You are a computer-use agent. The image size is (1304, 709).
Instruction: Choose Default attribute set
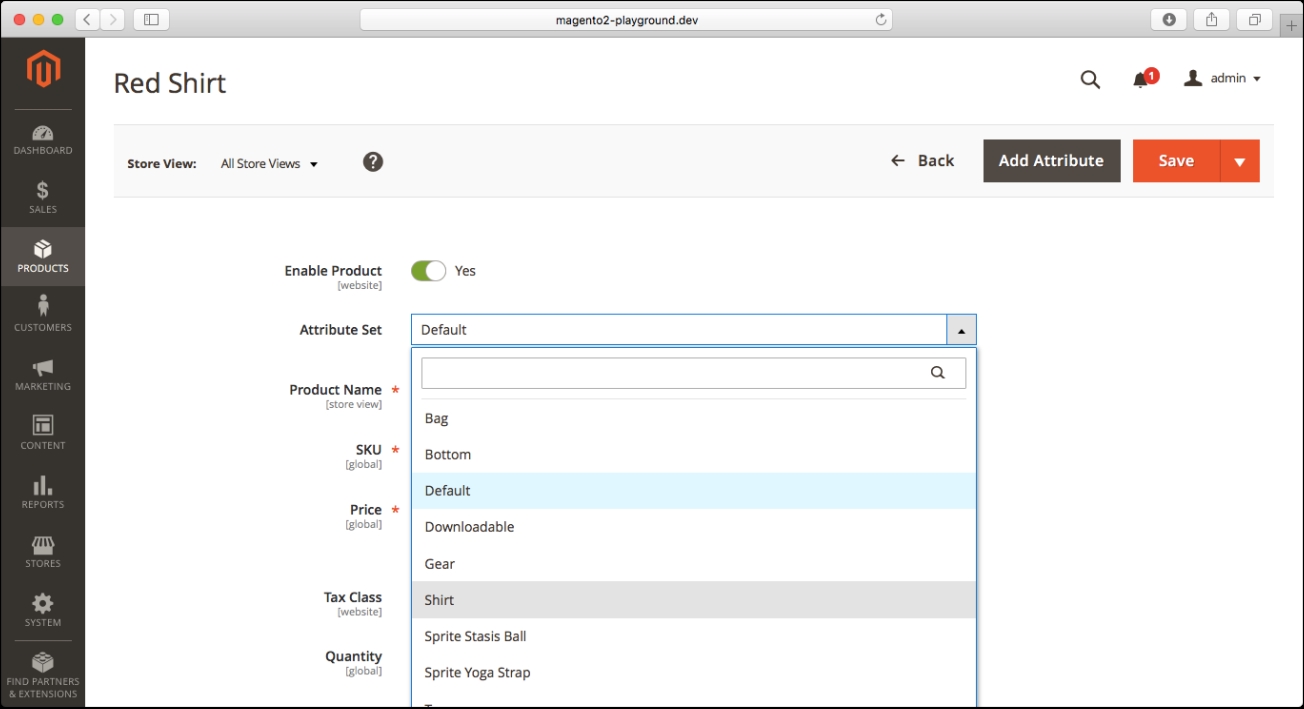(x=694, y=490)
